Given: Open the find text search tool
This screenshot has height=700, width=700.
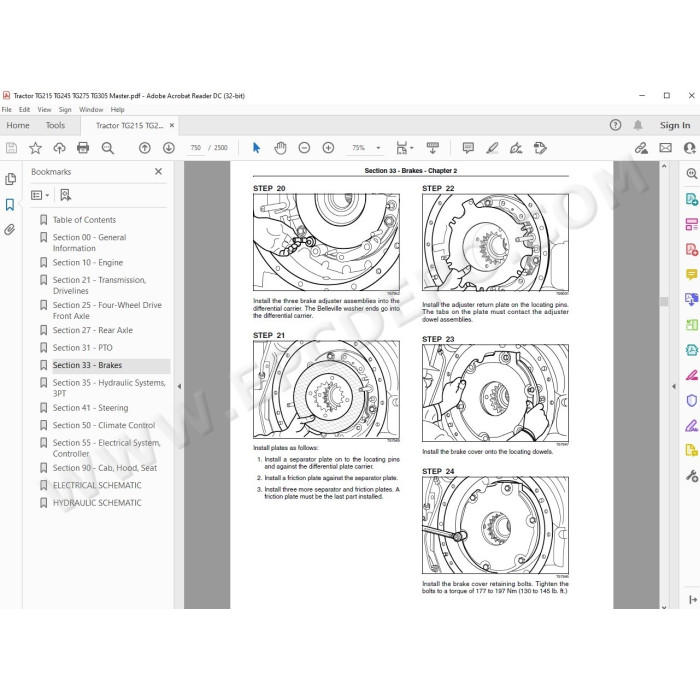Looking at the screenshot, I should click(107, 148).
